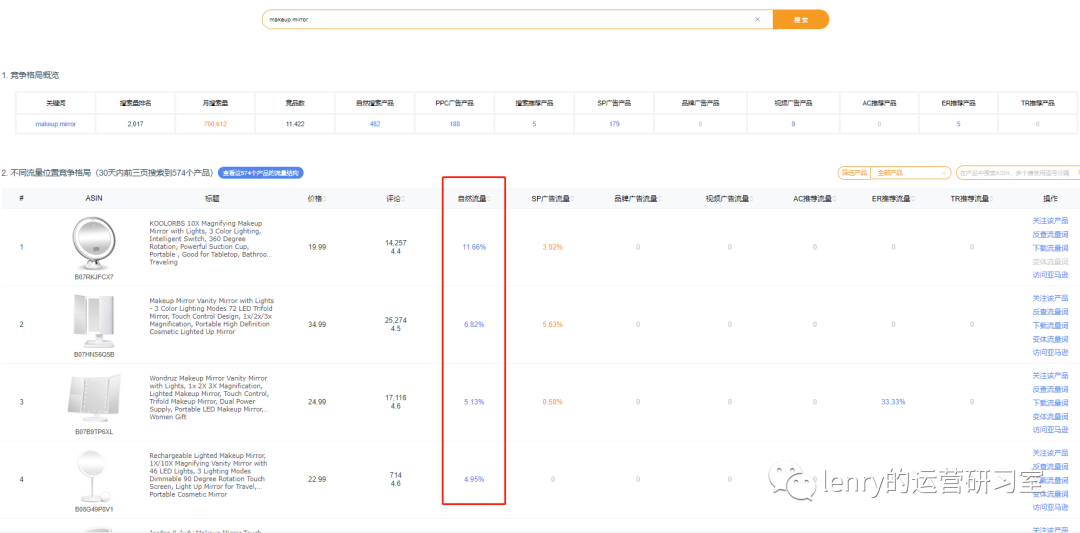Click 关注该产品 for B07HNS6Q5B row
Viewport: 1080px width, 533px height.
[1050, 298]
